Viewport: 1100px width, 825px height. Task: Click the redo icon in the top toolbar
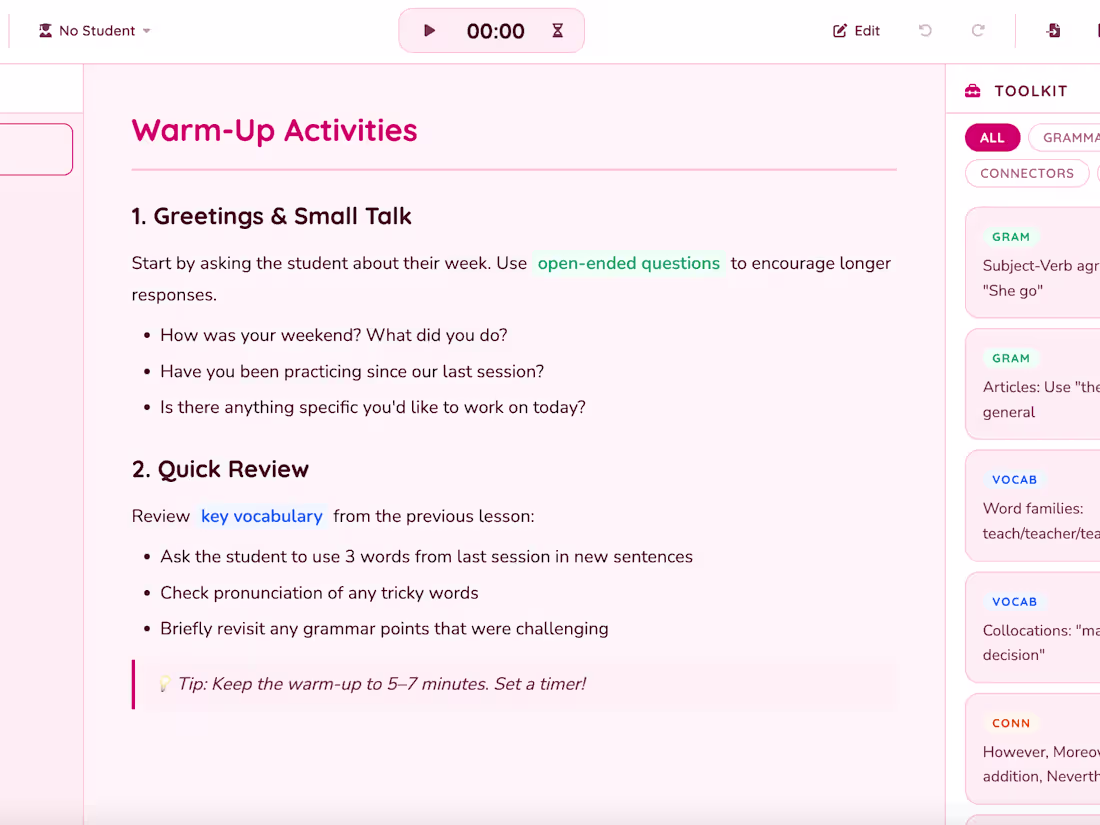pos(977,30)
